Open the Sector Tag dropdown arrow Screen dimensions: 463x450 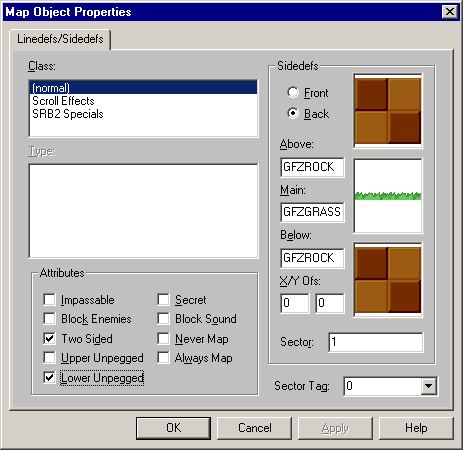click(428, 386)
